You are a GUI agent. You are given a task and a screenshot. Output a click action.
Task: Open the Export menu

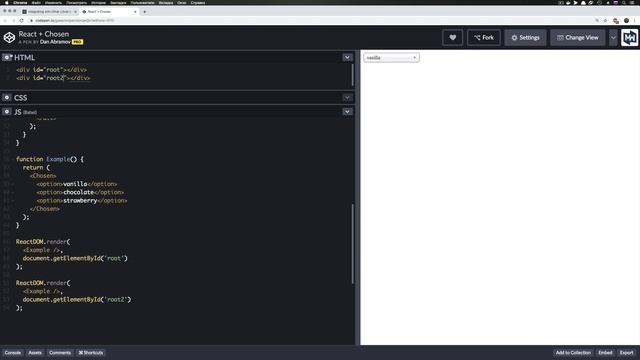tap(627, 353)
